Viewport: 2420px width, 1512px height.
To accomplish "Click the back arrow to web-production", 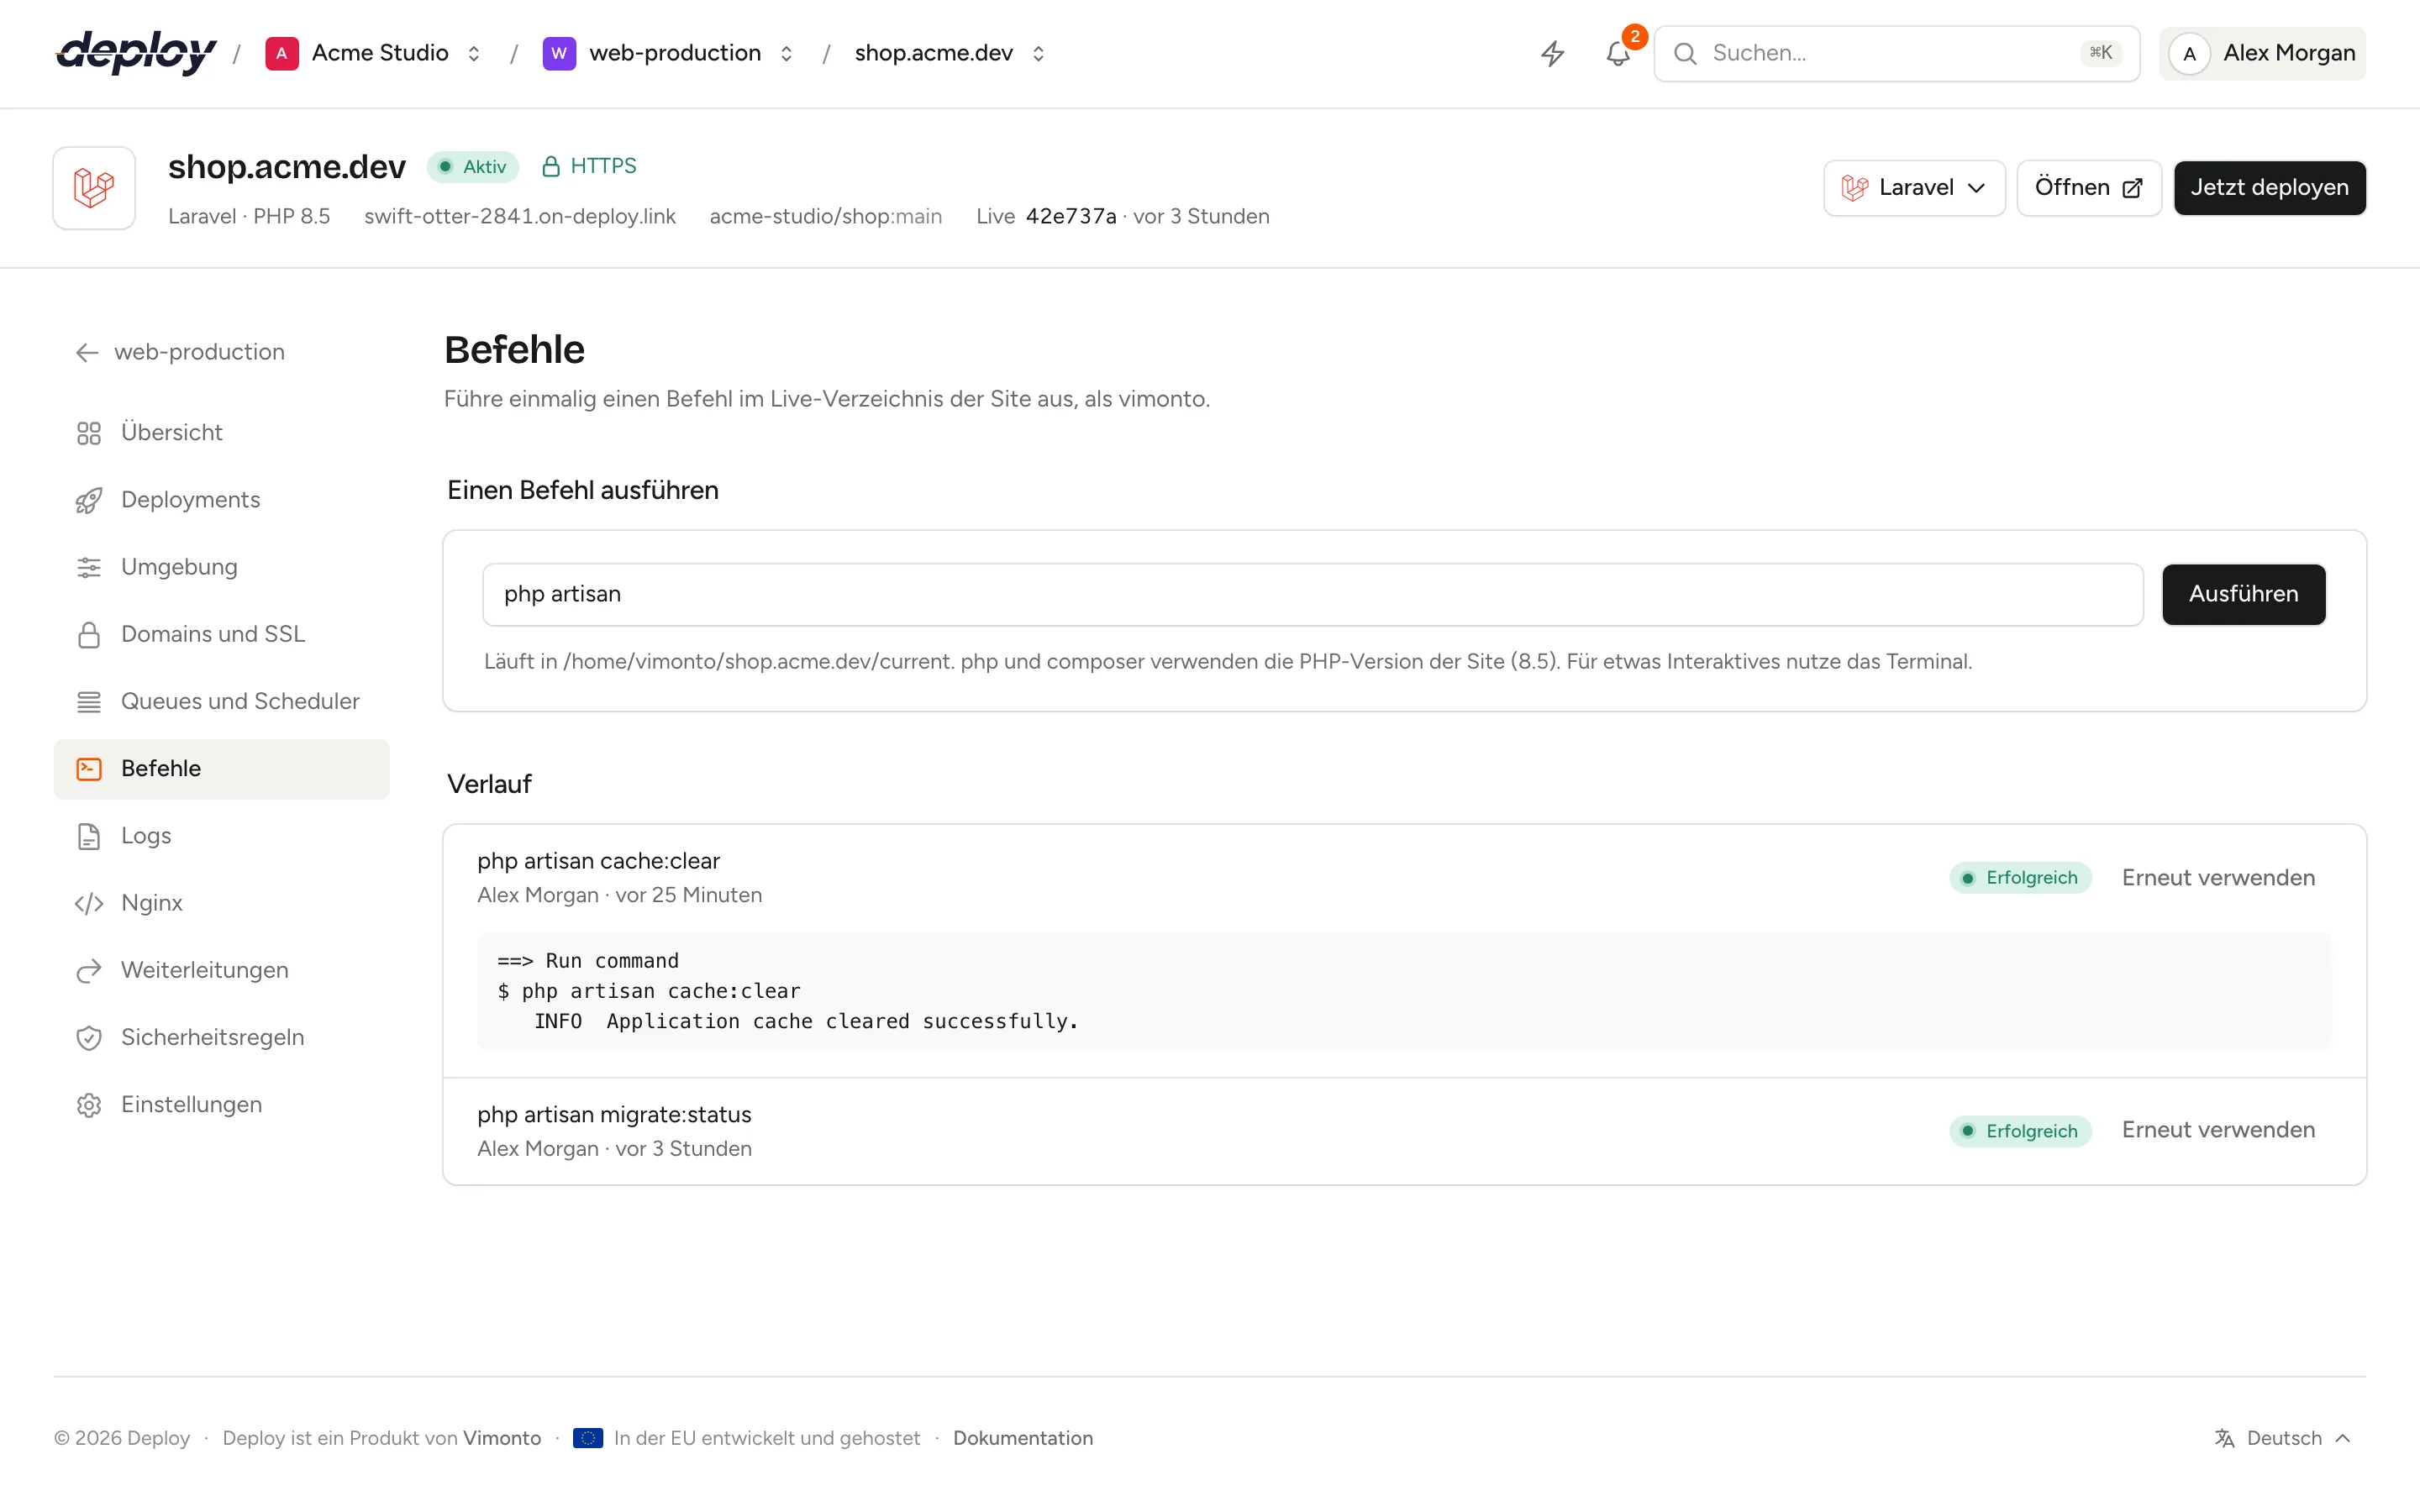I will click(87, 352).
